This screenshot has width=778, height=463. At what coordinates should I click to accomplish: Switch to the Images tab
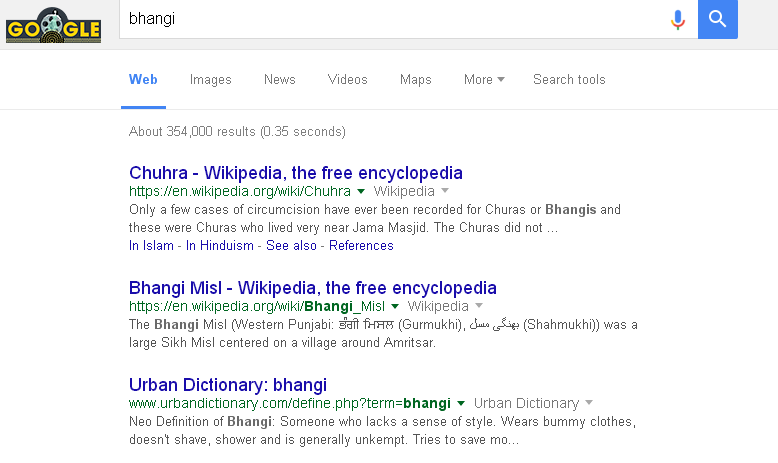(x=210, y=79)
